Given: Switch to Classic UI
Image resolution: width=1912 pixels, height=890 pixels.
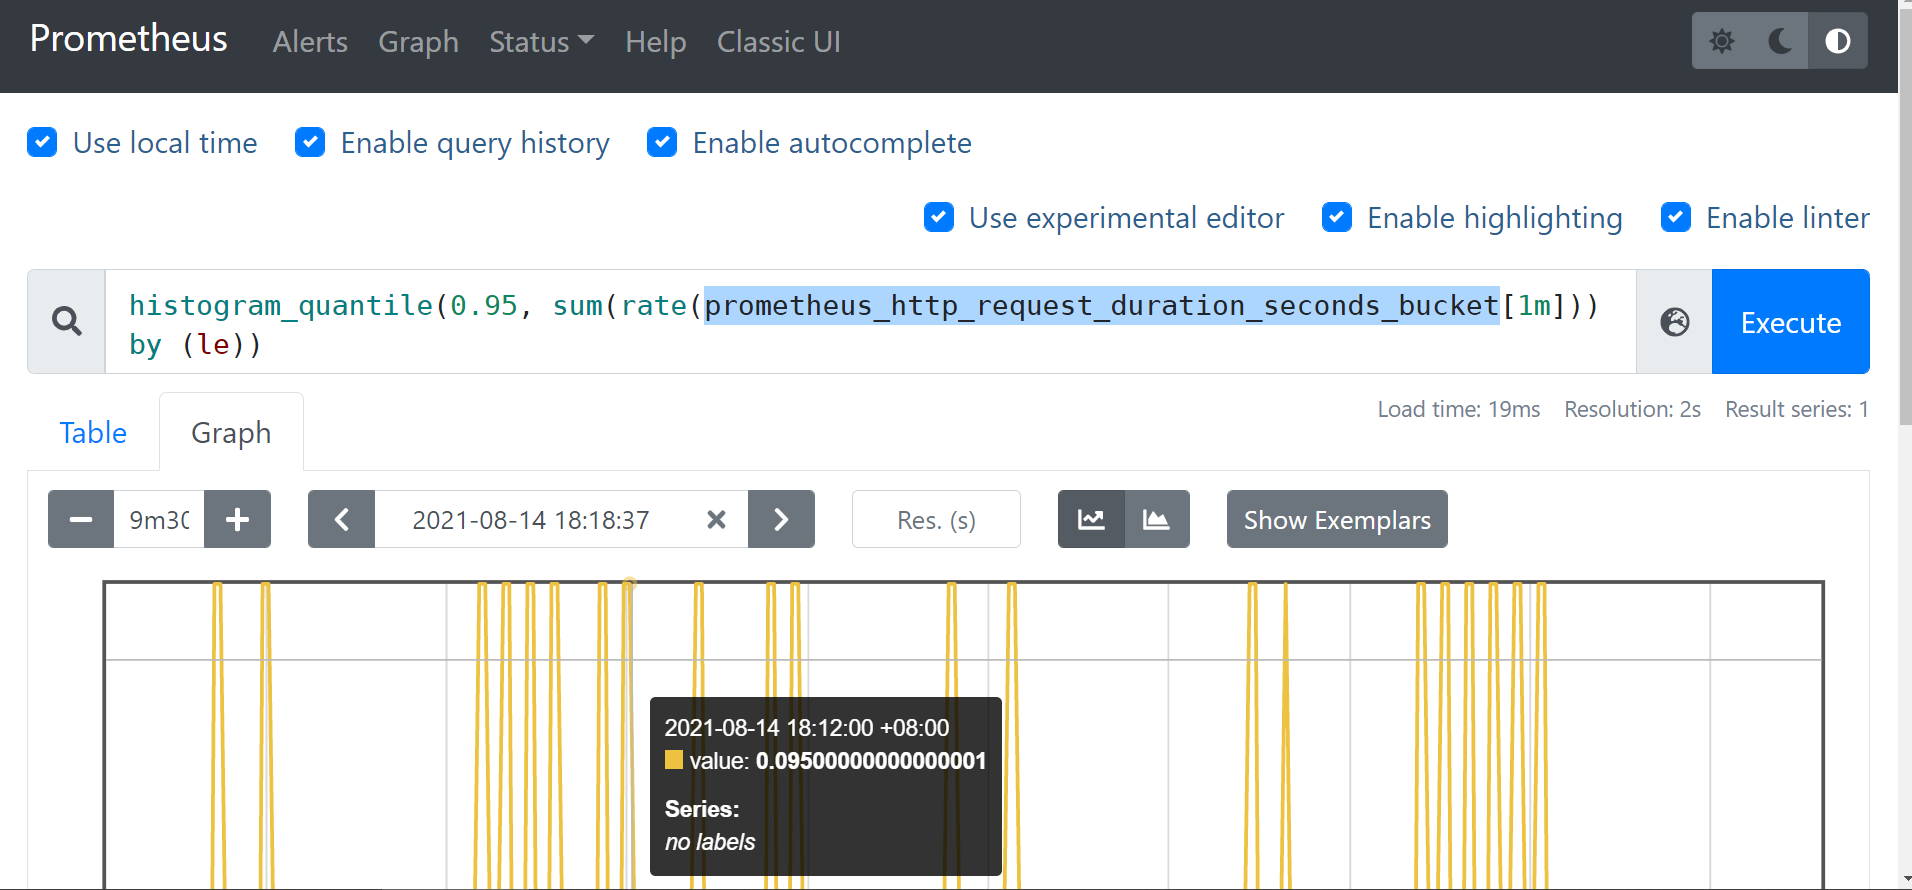Looking at the screenshot, I should 778,42.
